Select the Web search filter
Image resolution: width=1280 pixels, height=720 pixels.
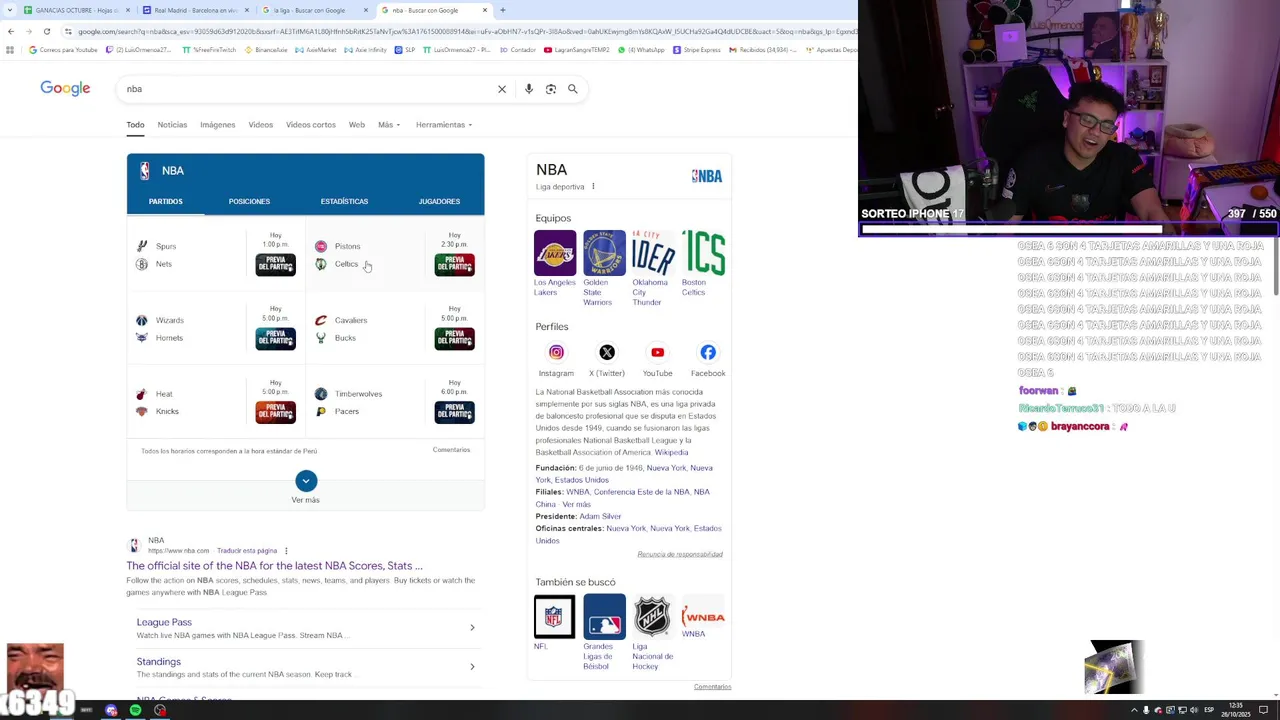pyautogui.click(x=356, y=125)
